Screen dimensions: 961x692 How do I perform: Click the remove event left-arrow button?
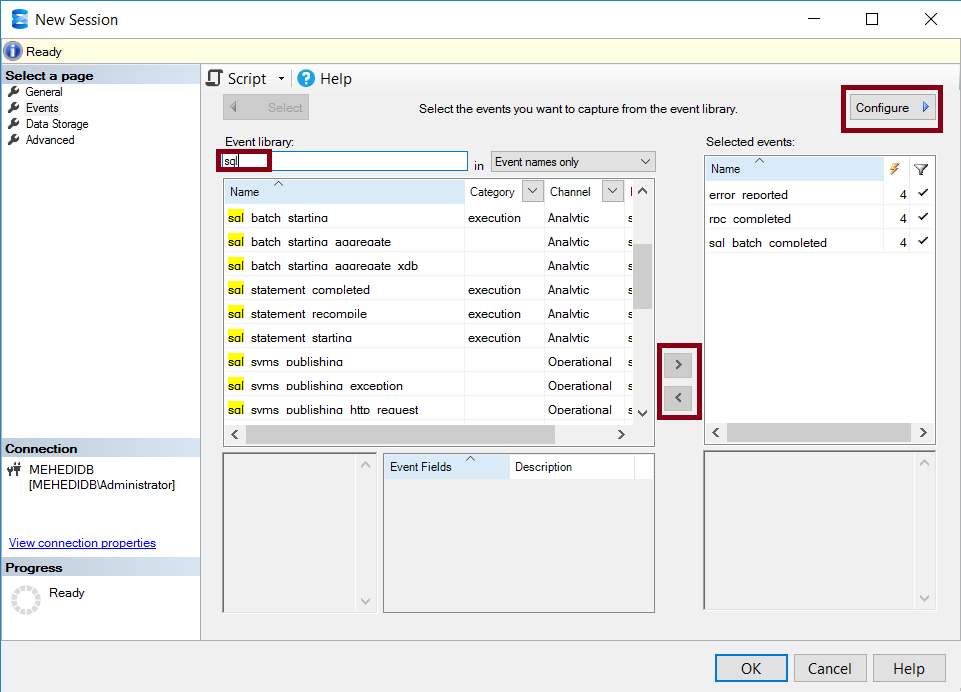[x=678, y=398]
